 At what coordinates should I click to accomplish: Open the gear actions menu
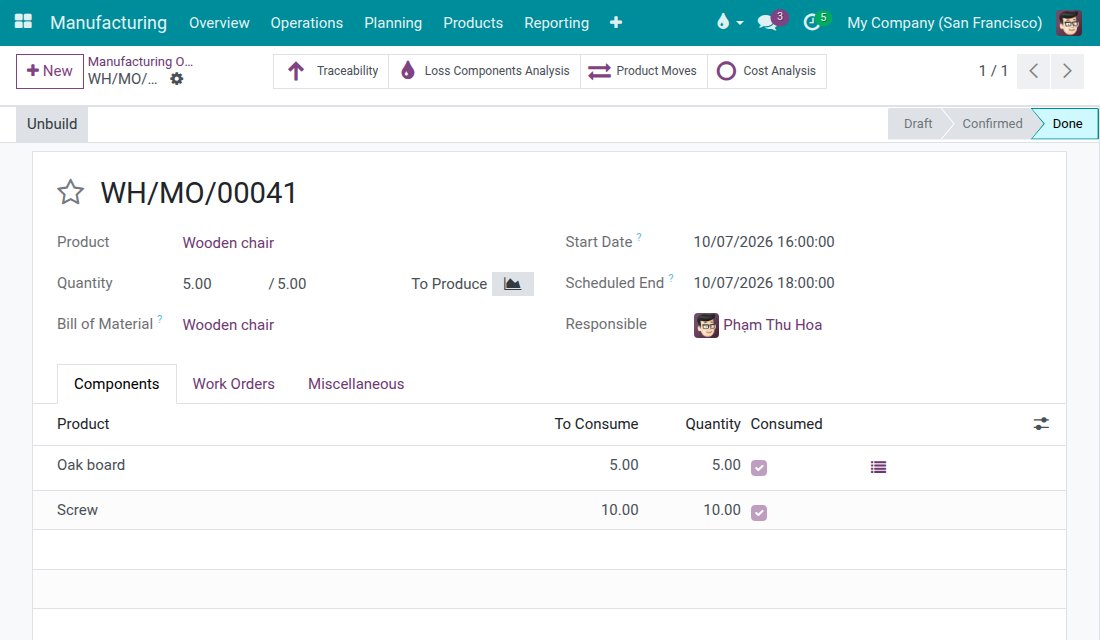(x=177, y=79)
